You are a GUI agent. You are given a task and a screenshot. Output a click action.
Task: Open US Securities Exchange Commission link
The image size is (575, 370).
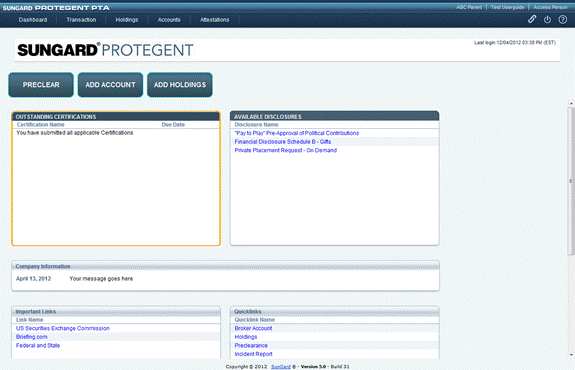[63, 328]
